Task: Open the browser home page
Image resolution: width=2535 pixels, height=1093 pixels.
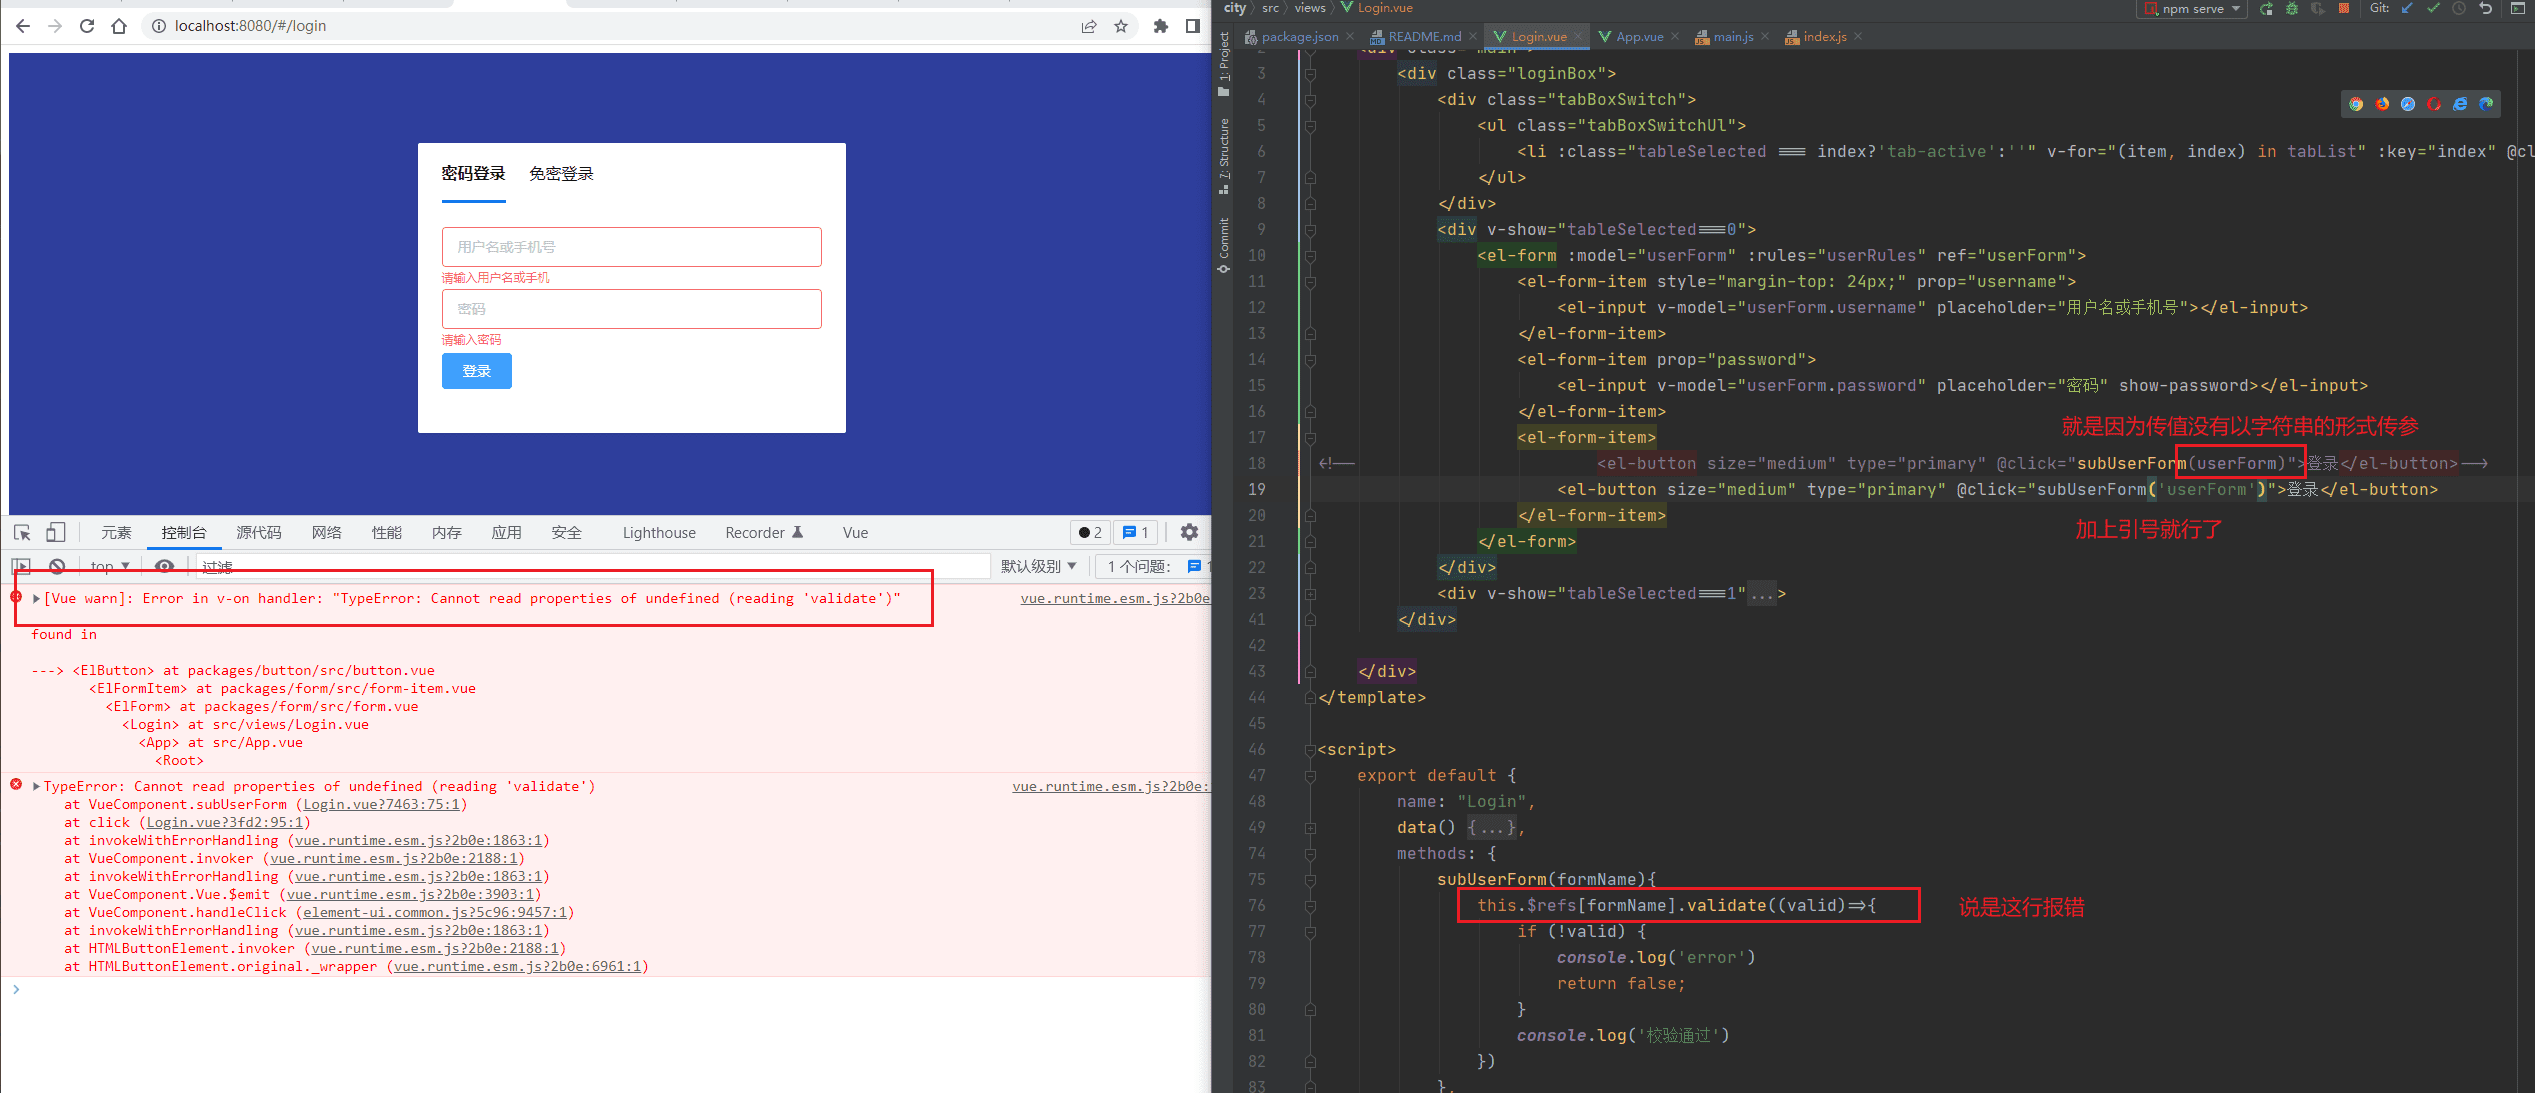Action: pyautogui.click(x=119, y=26)
